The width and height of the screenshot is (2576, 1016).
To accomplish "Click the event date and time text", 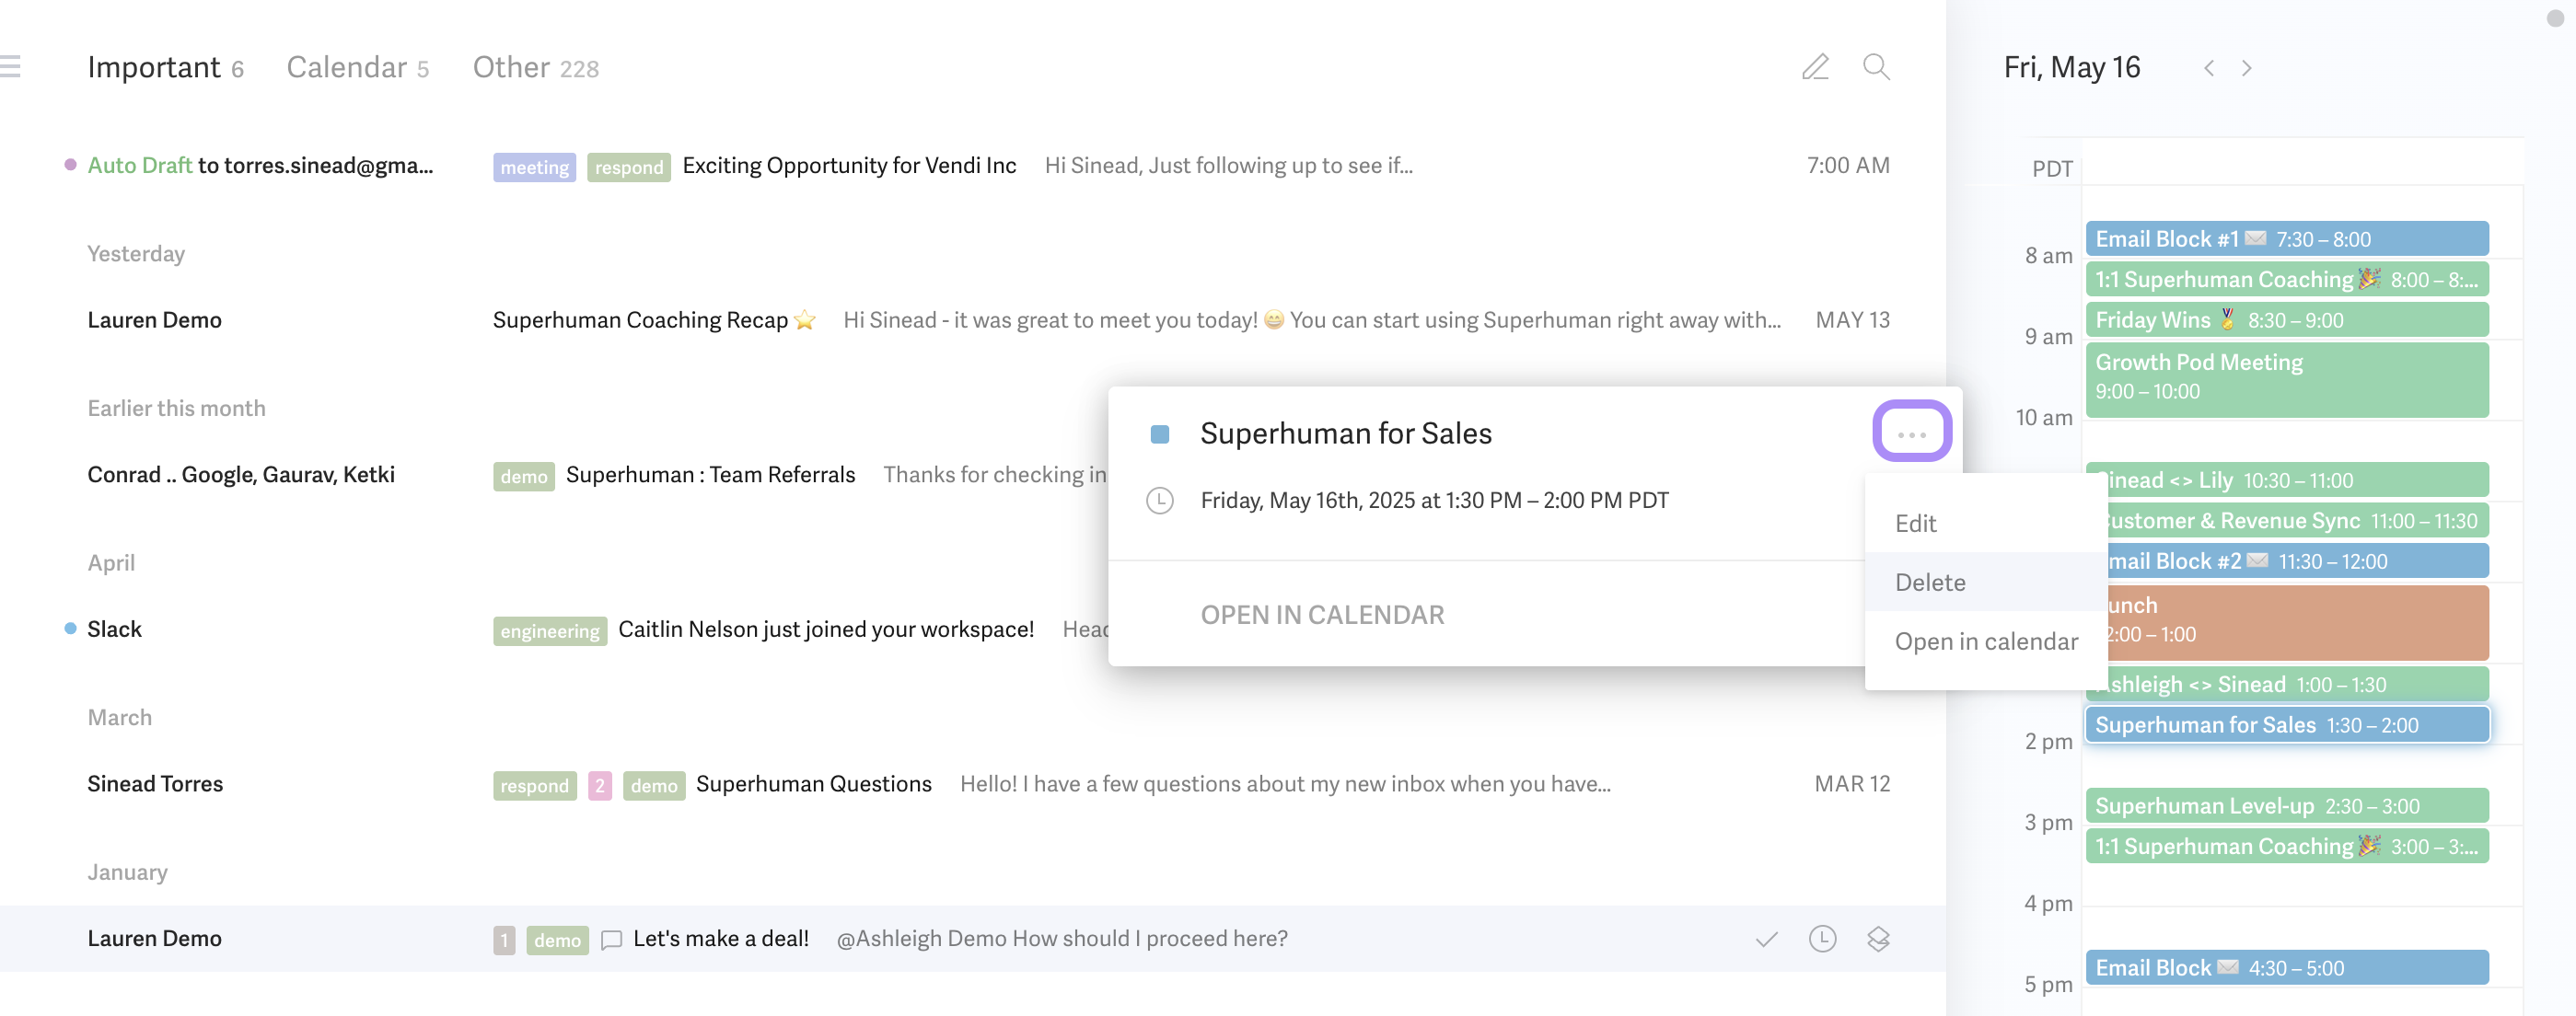I will click(1434, 500).
